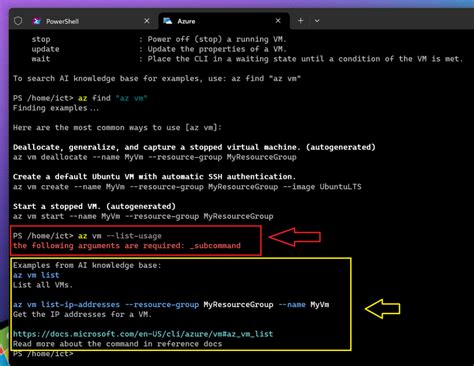Click the 'az vm list' example command
The width and height of the screenshot is (474, 366).
pyautogui.click(x=36, y=275)
